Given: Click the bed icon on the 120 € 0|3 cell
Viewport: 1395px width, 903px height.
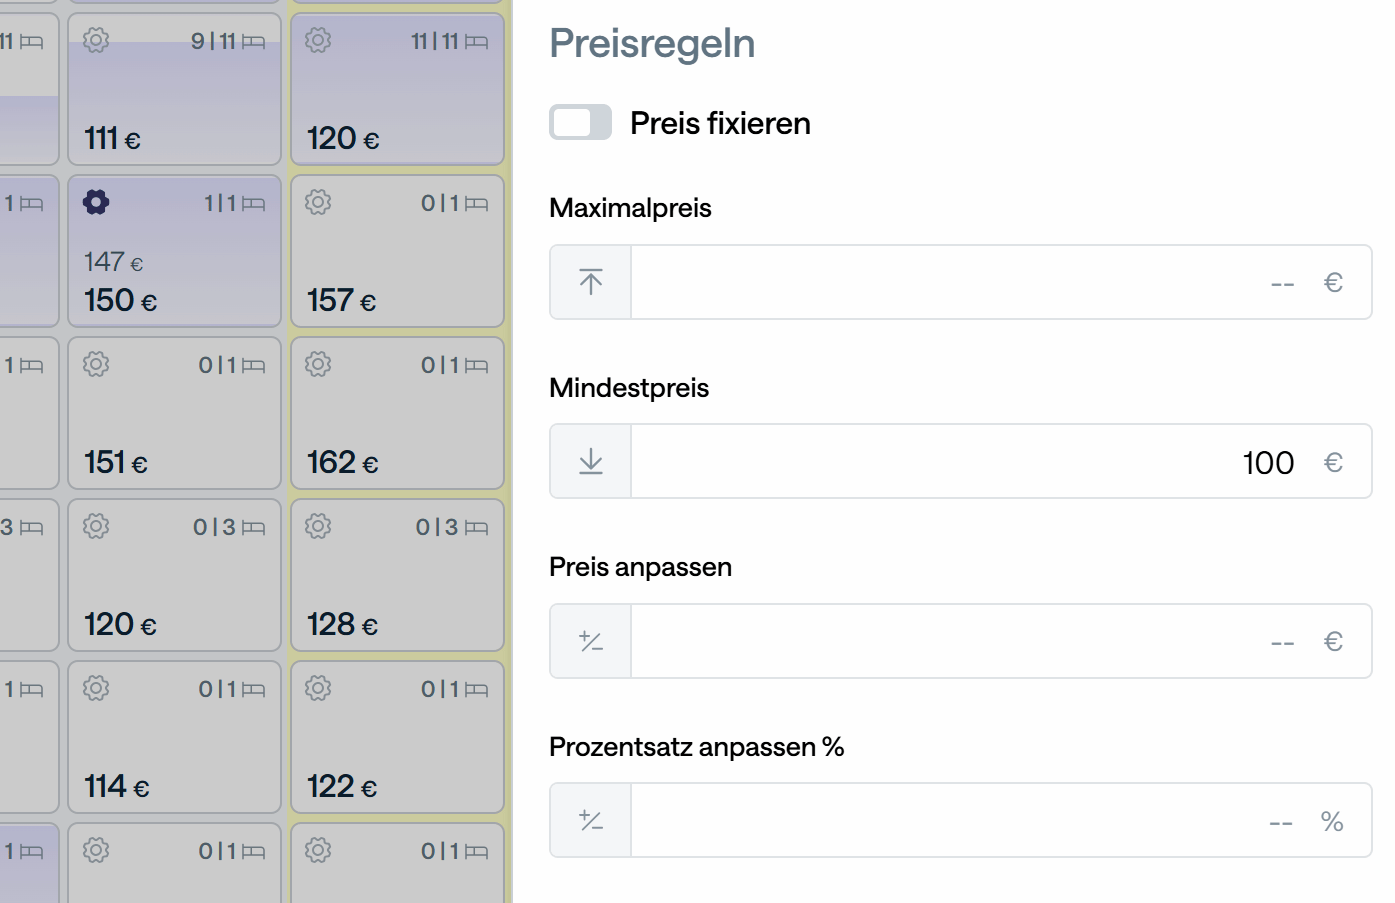Looking at the screenshot, I should coord(254,527).
